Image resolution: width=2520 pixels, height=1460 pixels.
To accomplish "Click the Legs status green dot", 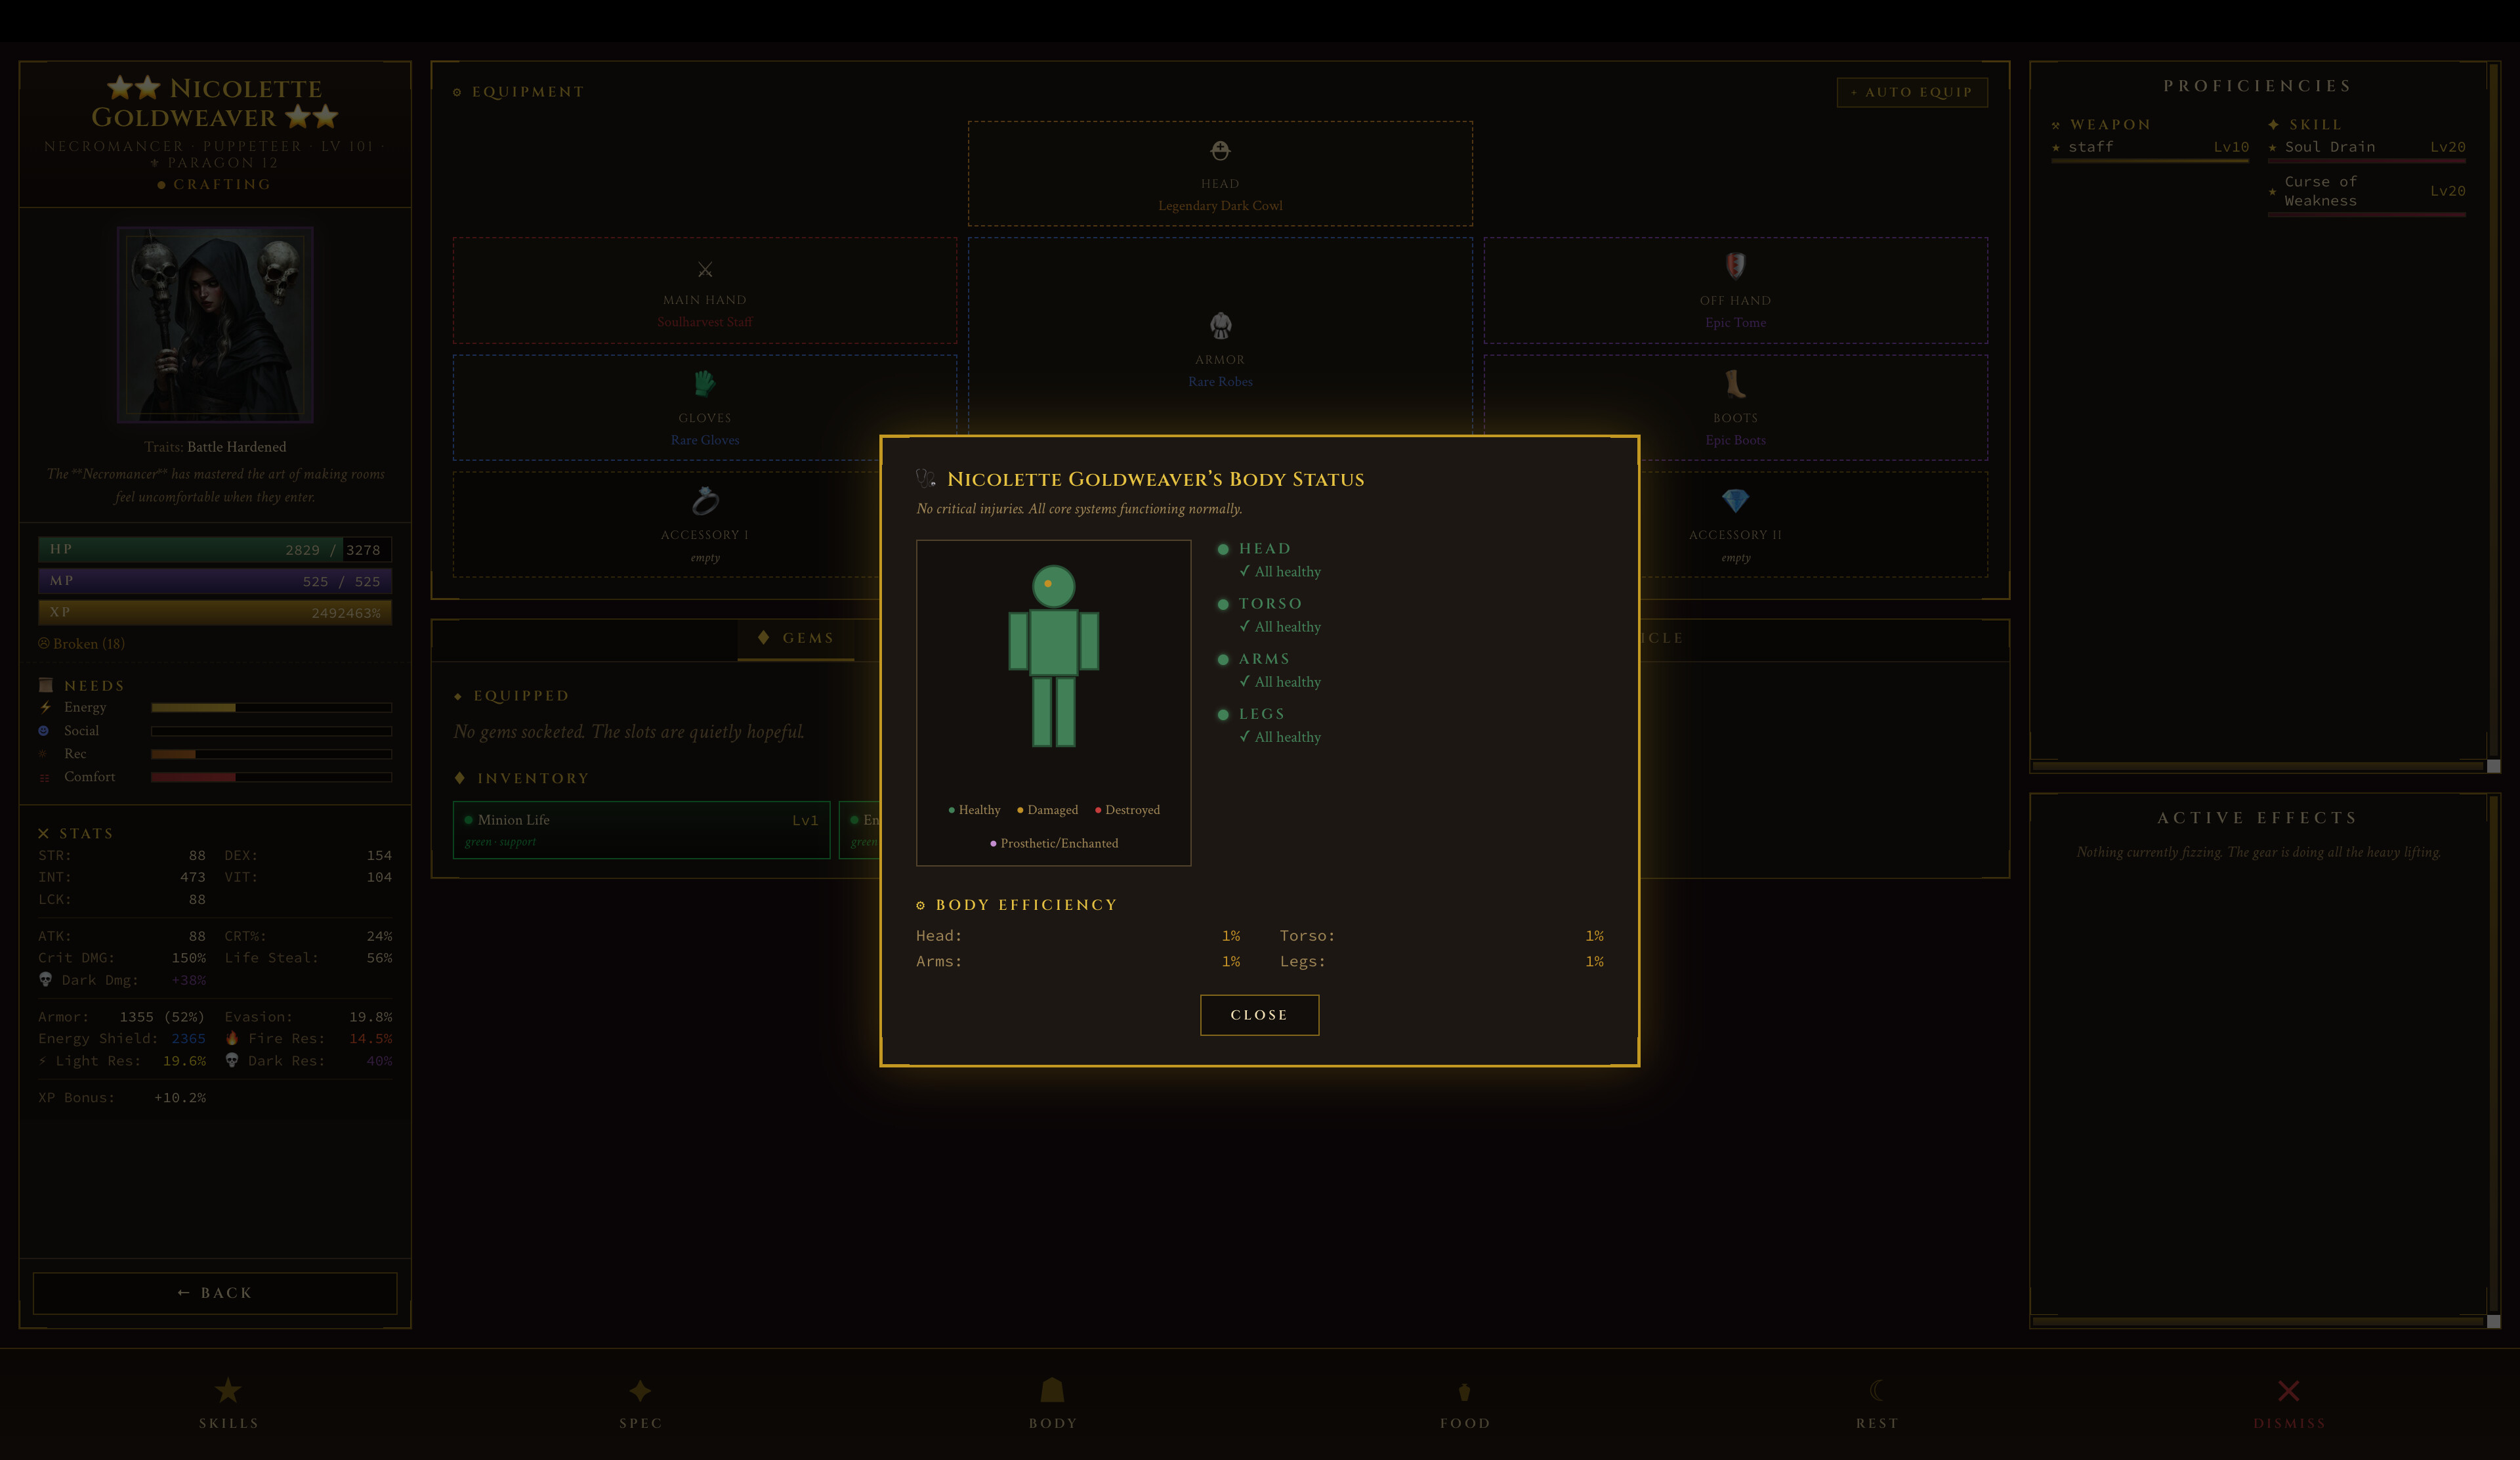I will [1223, 714].
